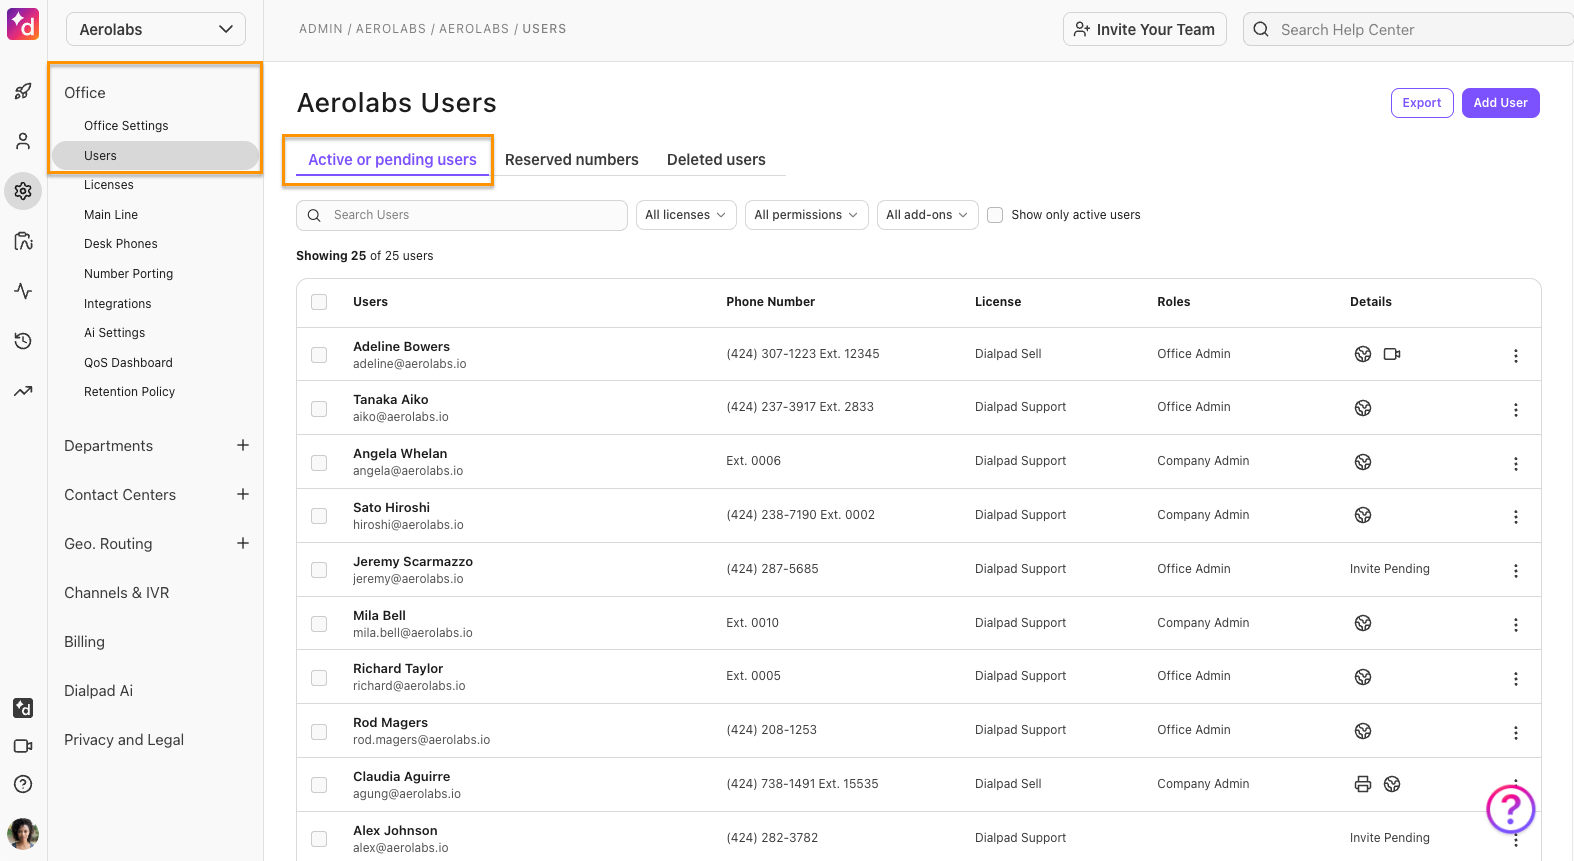Screen dimensions: 1574x861
Task: Open the three-dot menu for Sato Hiroshi
Action: coord(1516,517)
